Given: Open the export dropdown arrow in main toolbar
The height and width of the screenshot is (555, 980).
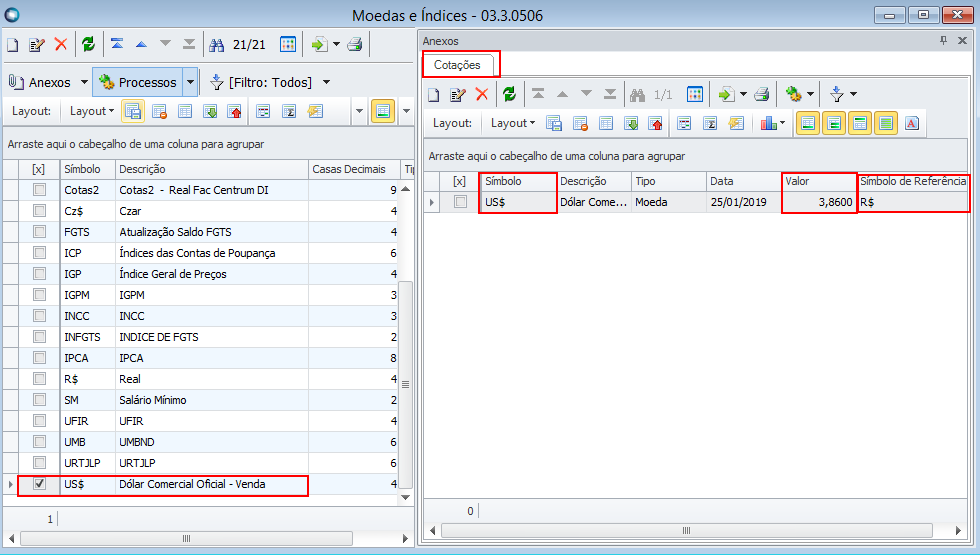Looking at the screenshot, I should pos(336,44).
